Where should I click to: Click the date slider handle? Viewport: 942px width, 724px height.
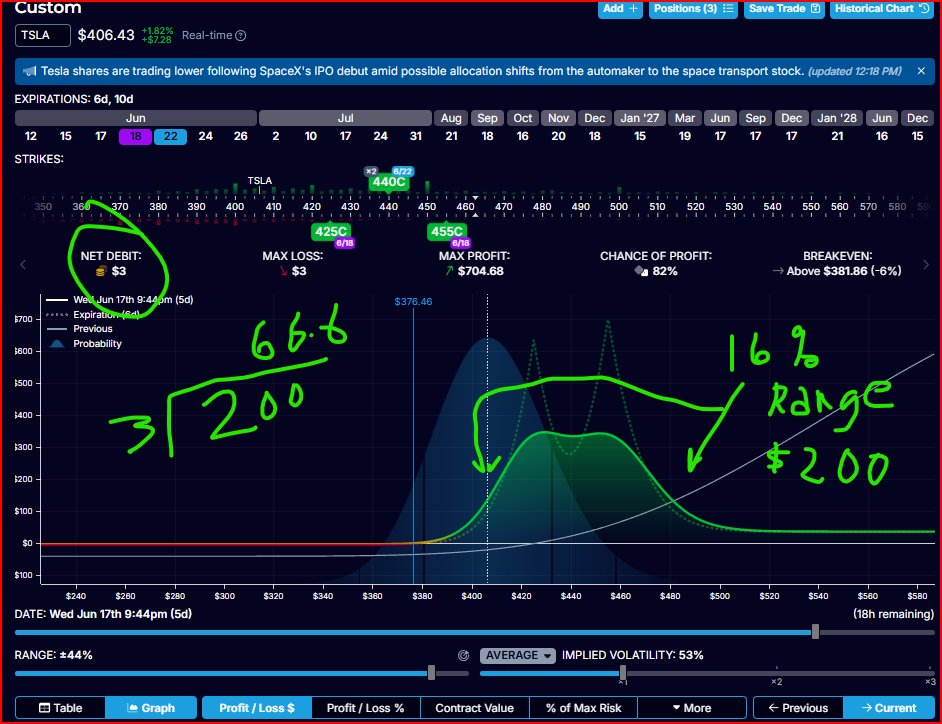[x=815, y=632]
